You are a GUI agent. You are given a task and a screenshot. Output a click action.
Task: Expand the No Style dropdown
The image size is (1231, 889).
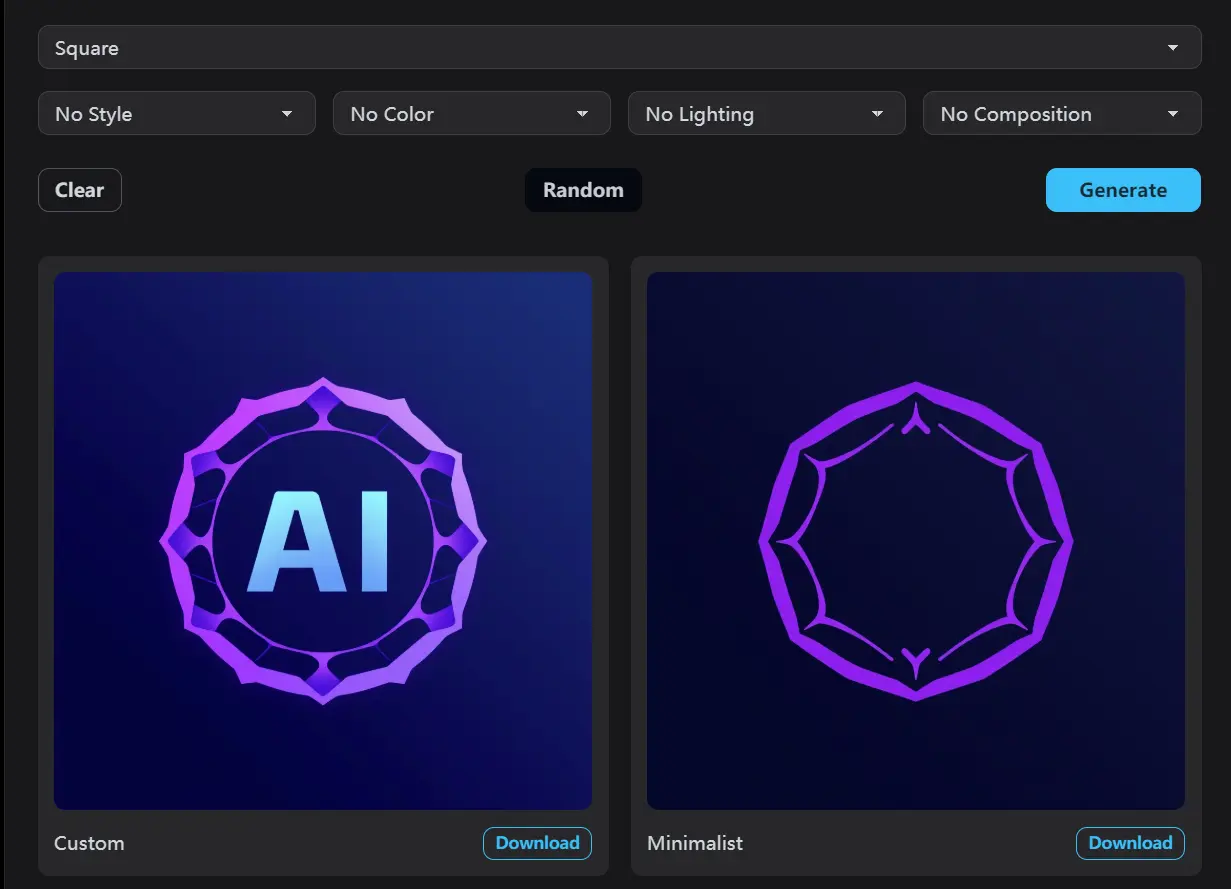(176, 113)
